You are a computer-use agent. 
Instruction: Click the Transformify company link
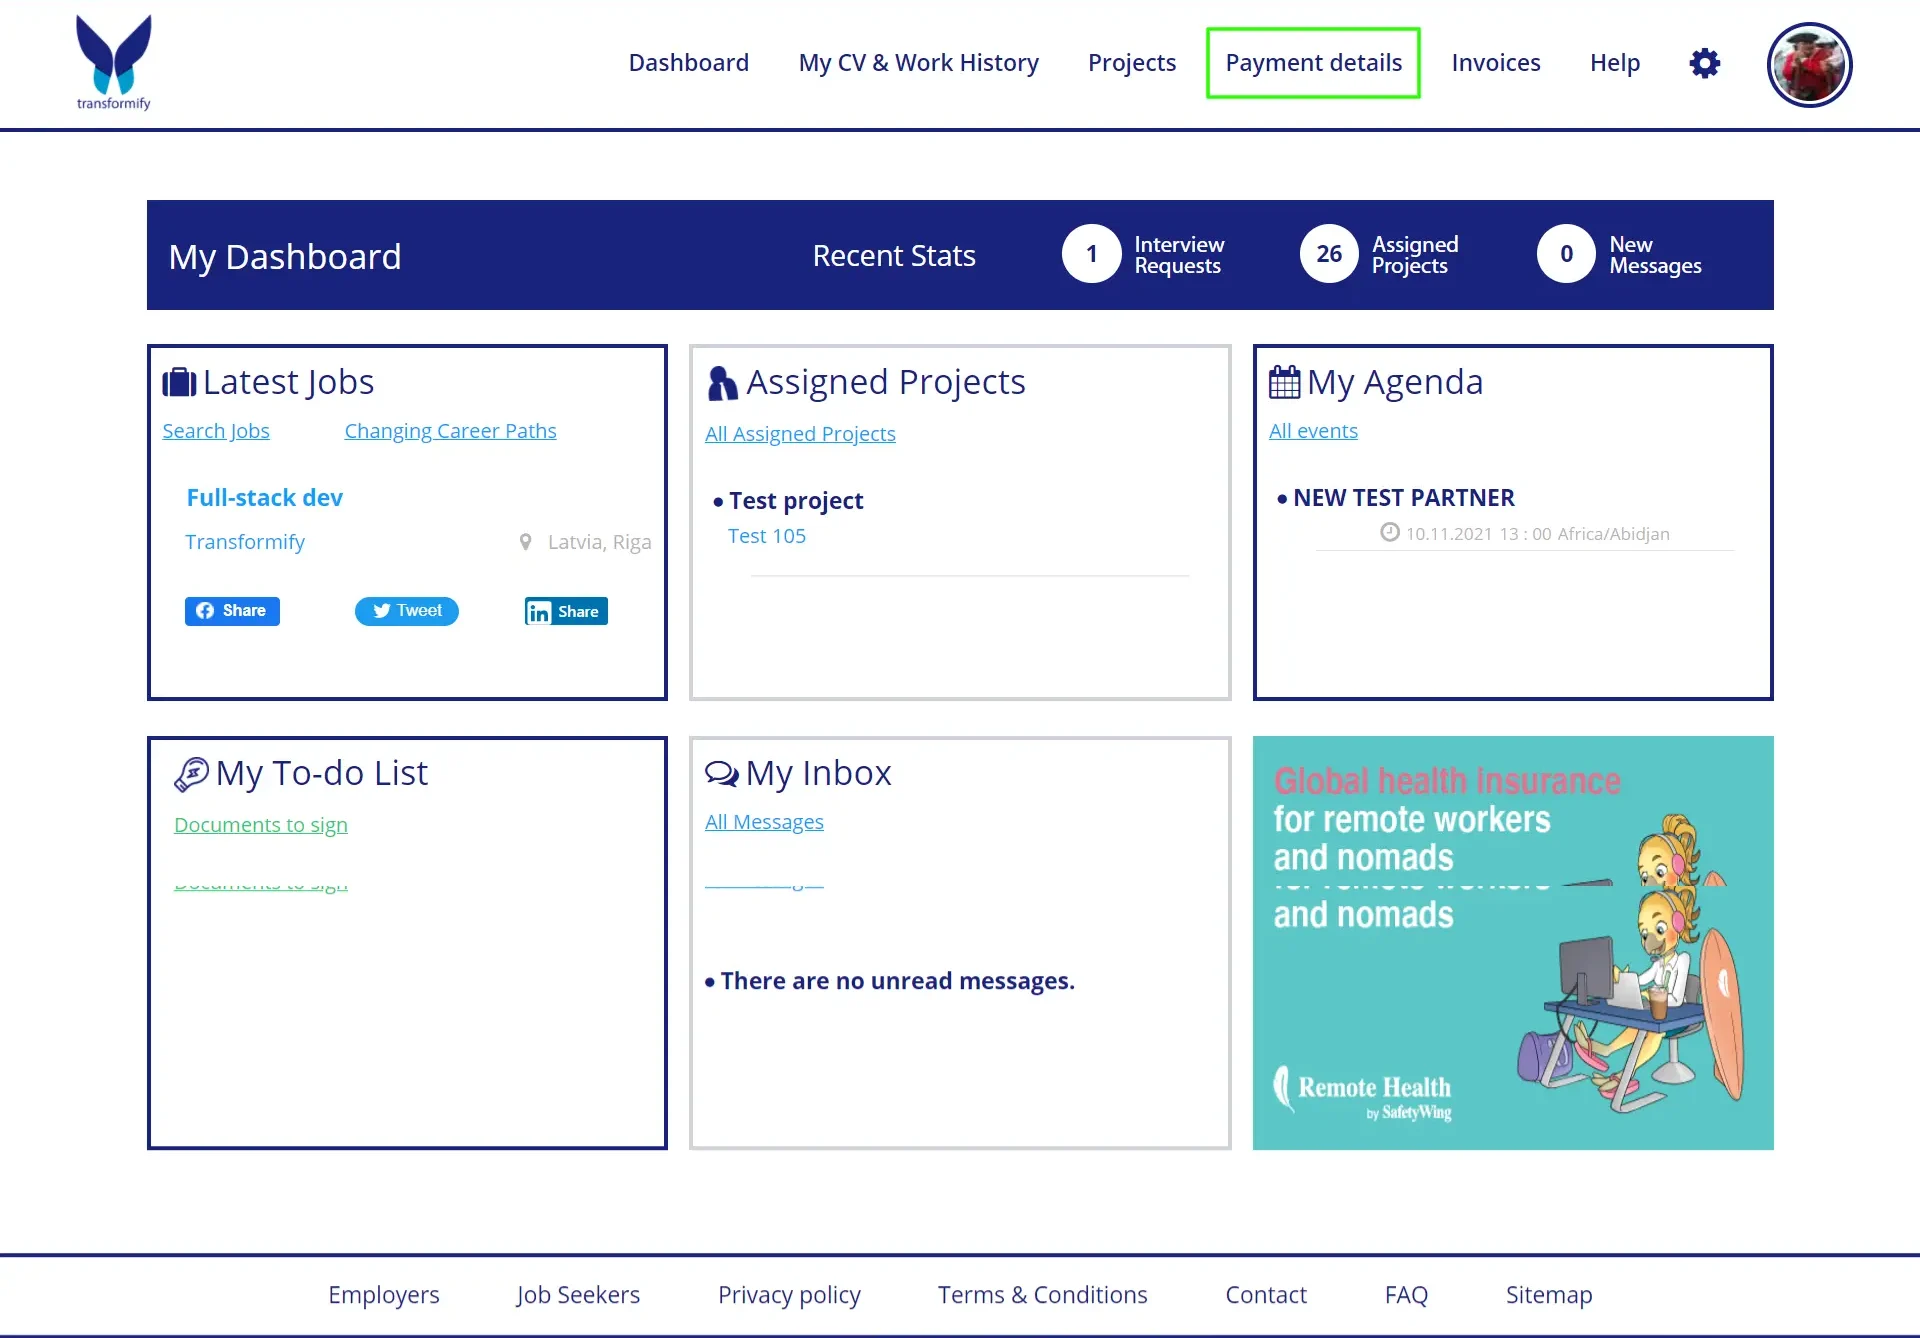(245, 542)
